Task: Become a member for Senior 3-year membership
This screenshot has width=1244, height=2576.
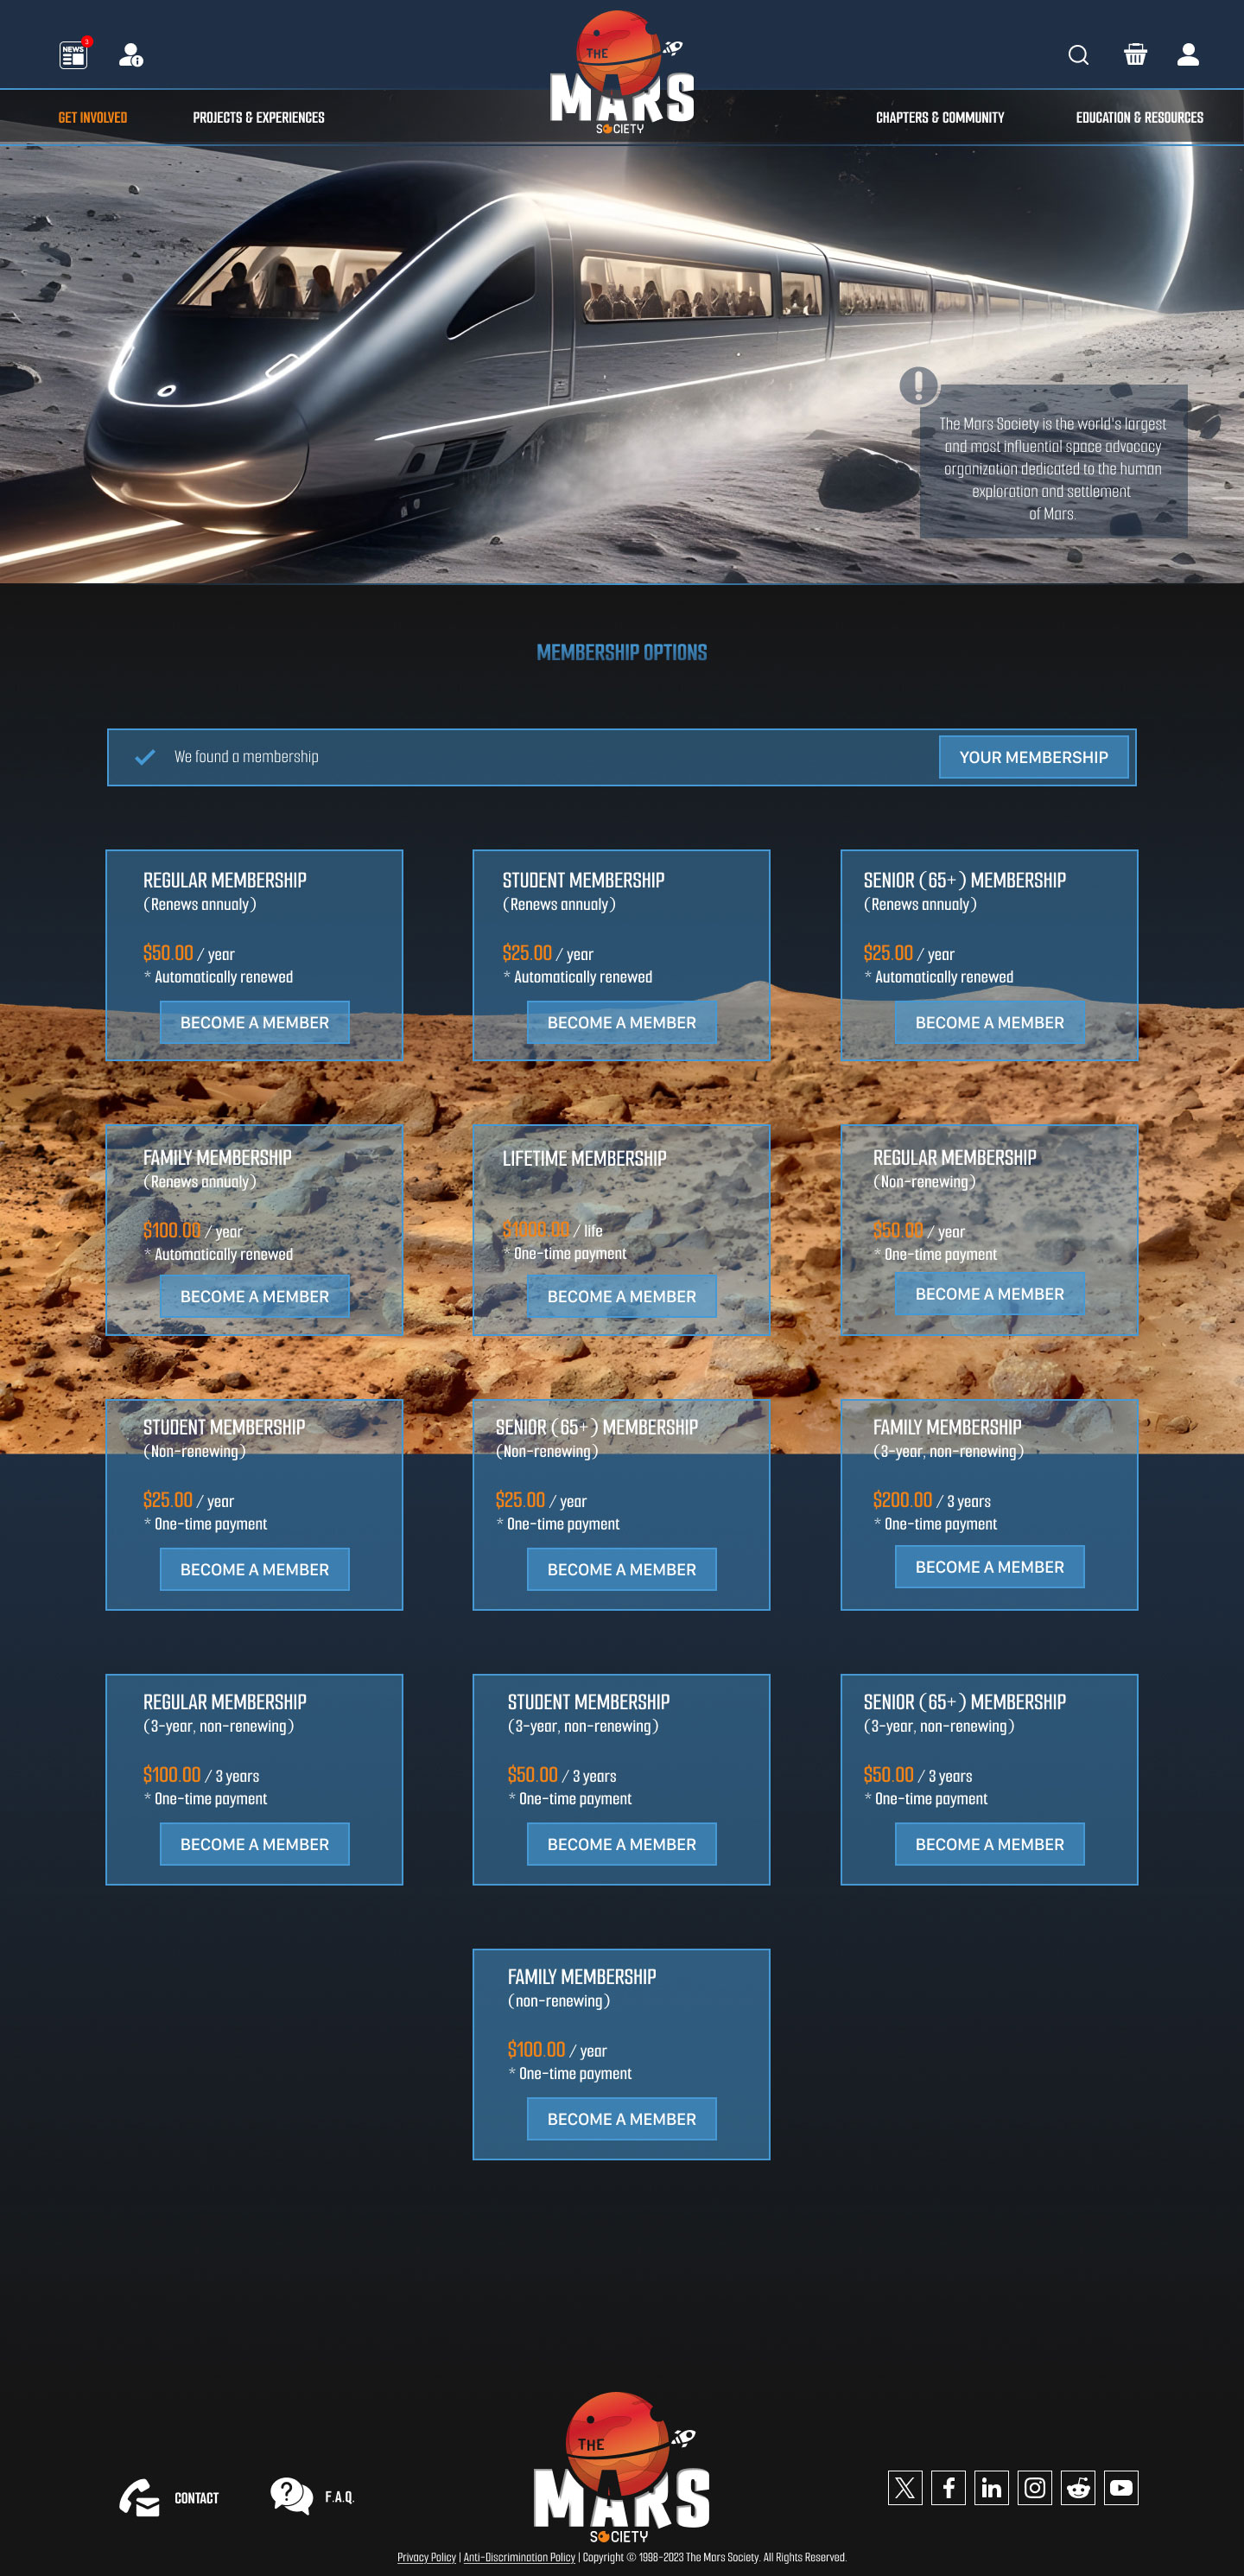Action: point(989,1844)
